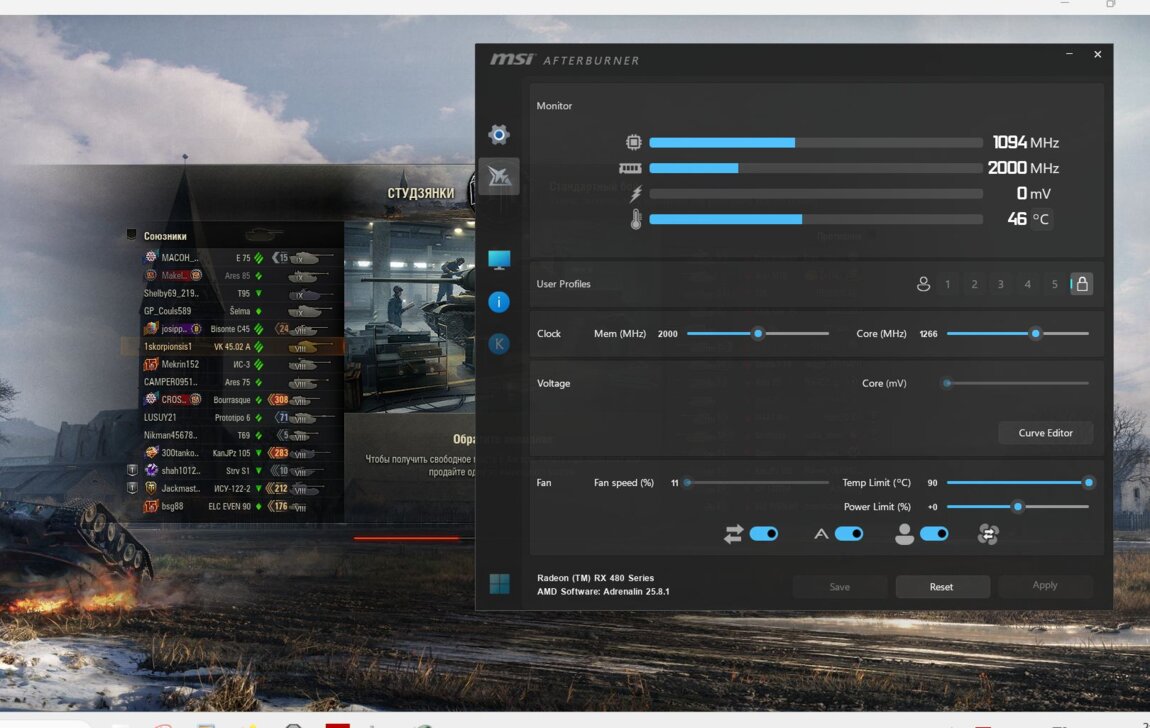Screen dimensions: 1150x728
Task: Open the Kombustor K icon
Action: 499,344
